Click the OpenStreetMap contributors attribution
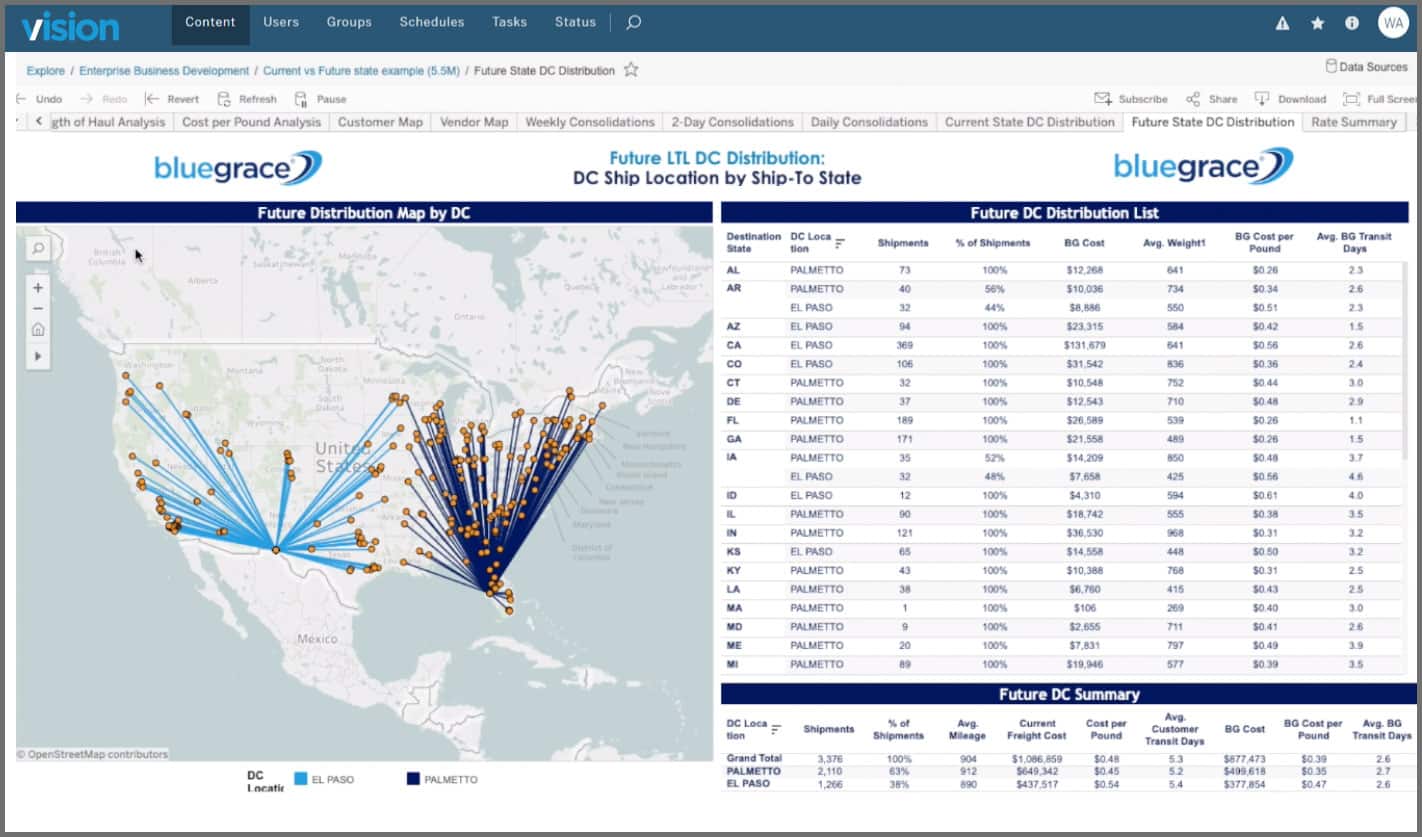This screenshot has width=1422, height=837. (92, 754)
